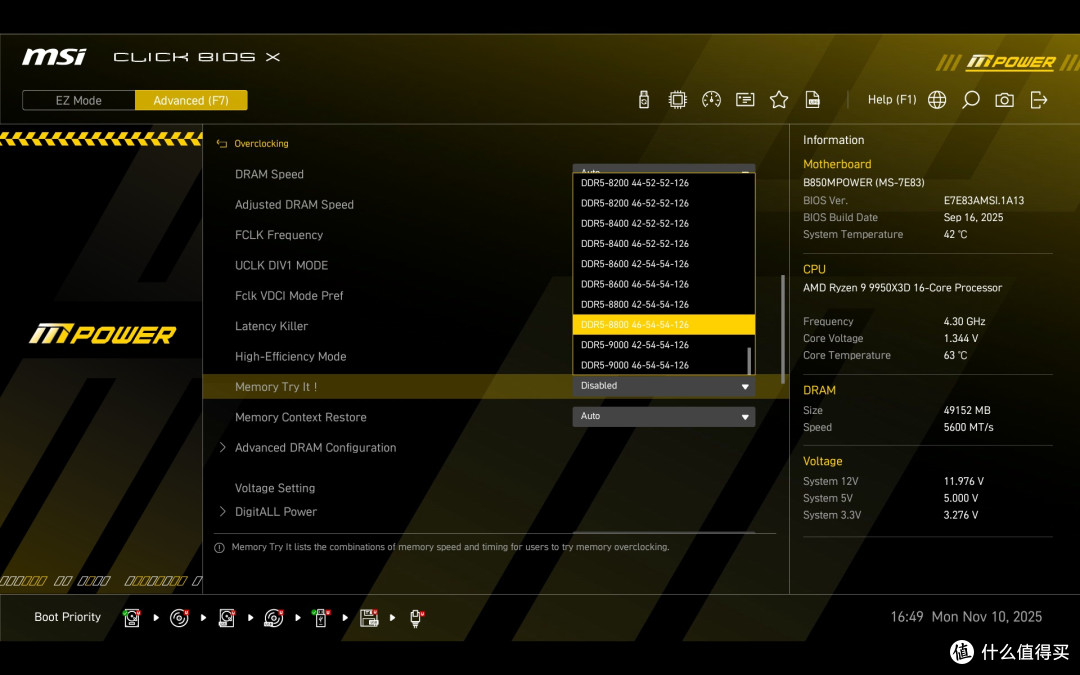The height and width of the screenshot is (675, 1080).
Task: Expand DigitALL Power submenu
Action: pyautogui.click(x=276, y=512)
